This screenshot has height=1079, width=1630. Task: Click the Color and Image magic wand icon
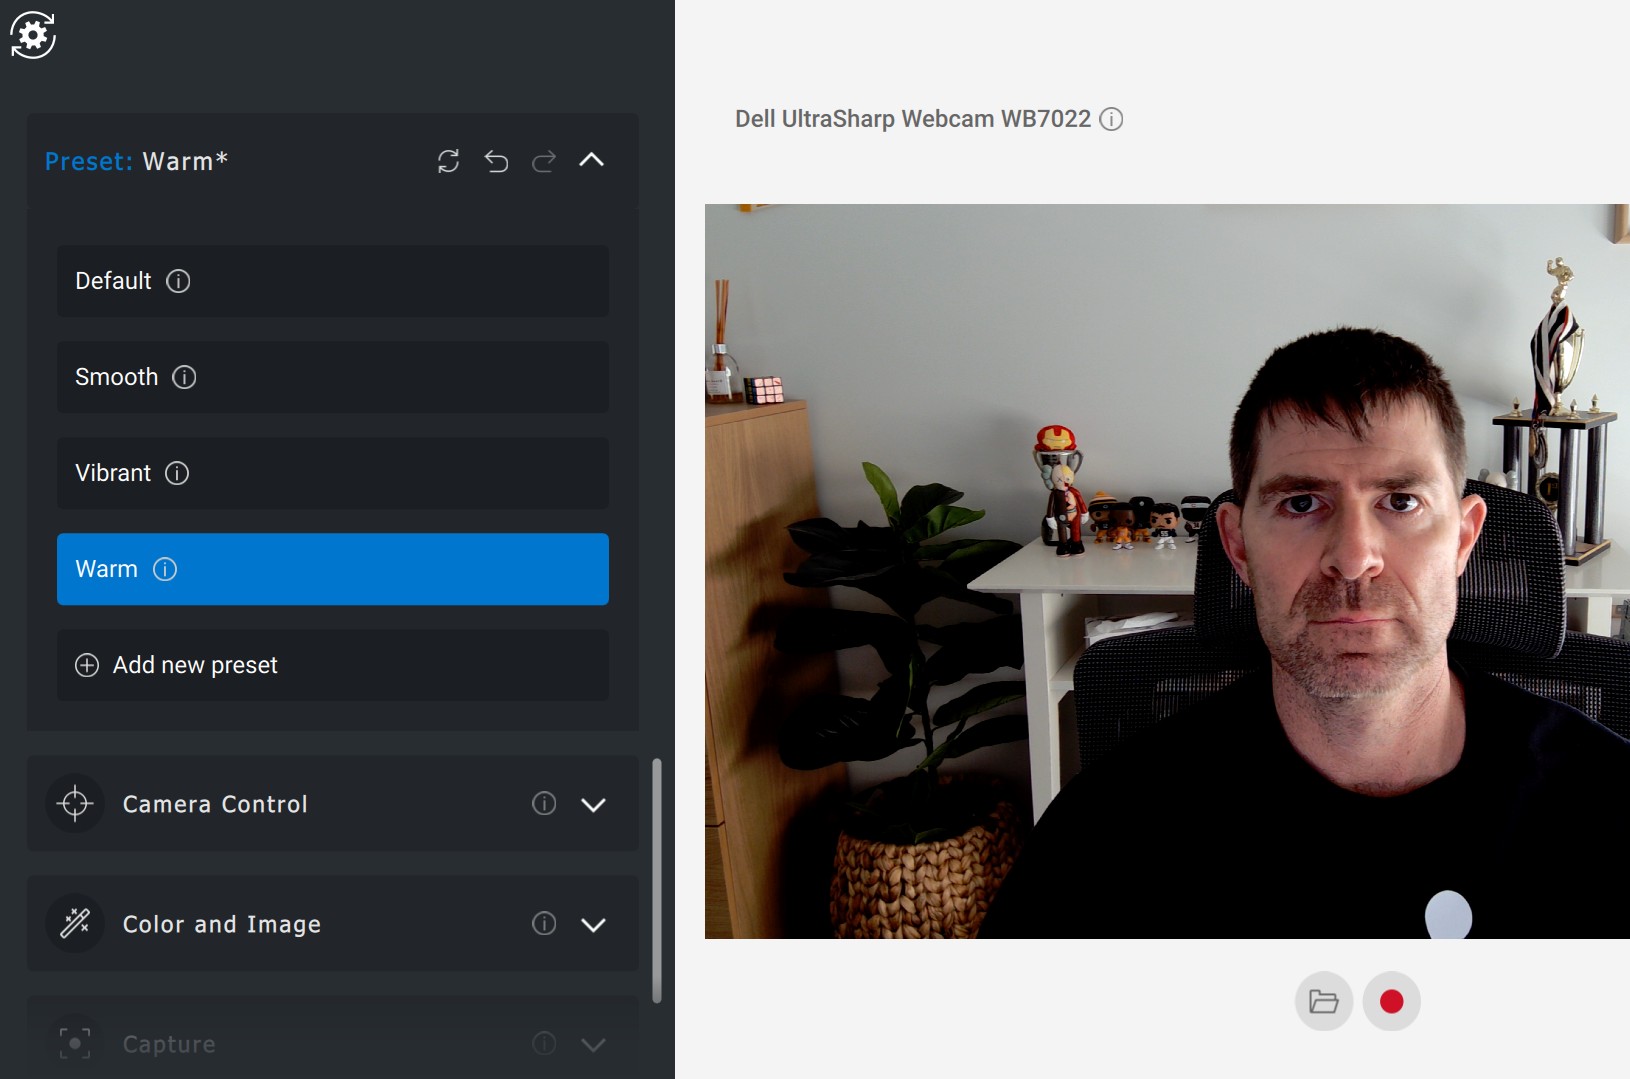pos(75,924)
